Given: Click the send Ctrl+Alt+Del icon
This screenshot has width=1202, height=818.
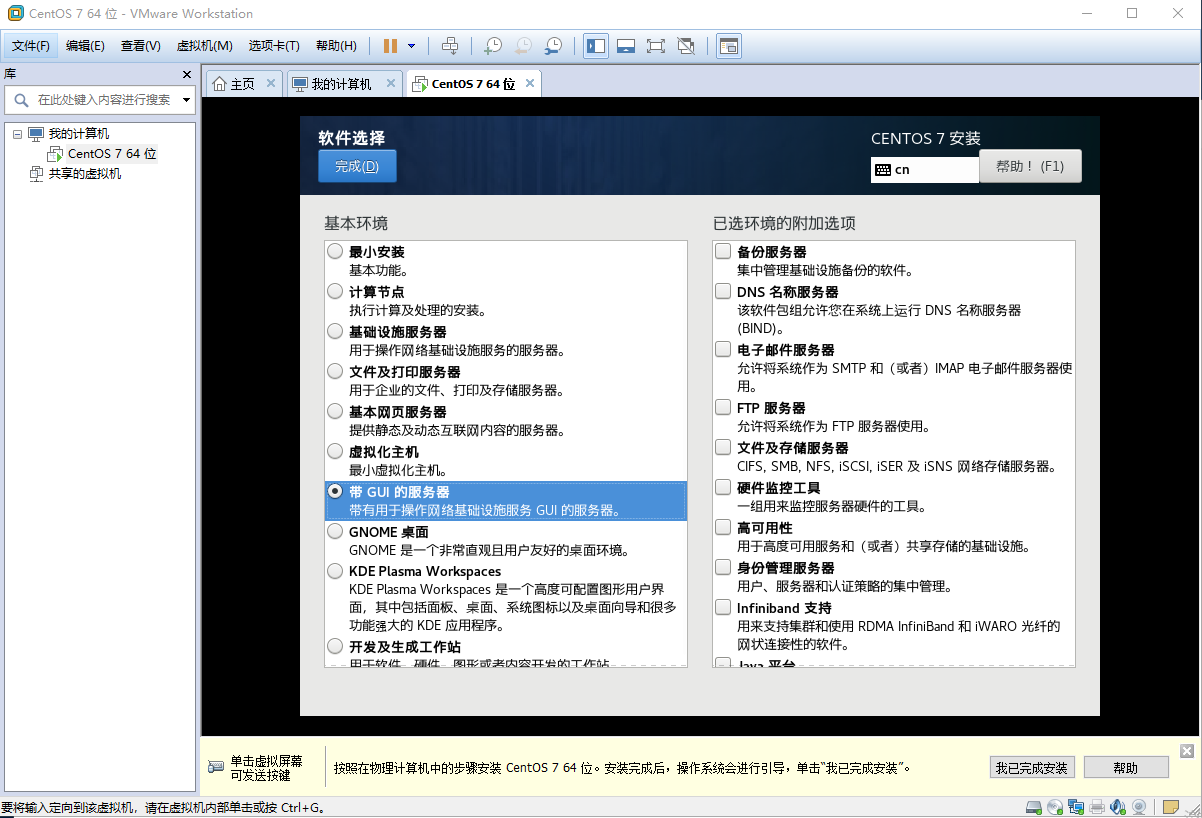Looking at the screenshot, I should coord(450,46).
